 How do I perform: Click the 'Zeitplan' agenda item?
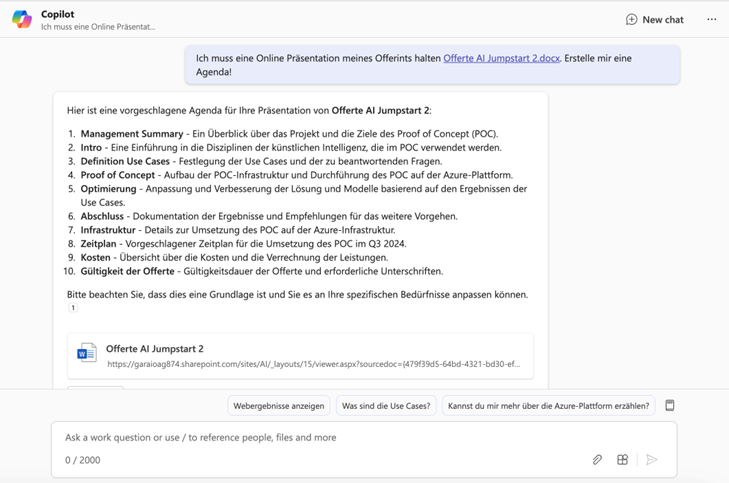click(x=99, y=244)
